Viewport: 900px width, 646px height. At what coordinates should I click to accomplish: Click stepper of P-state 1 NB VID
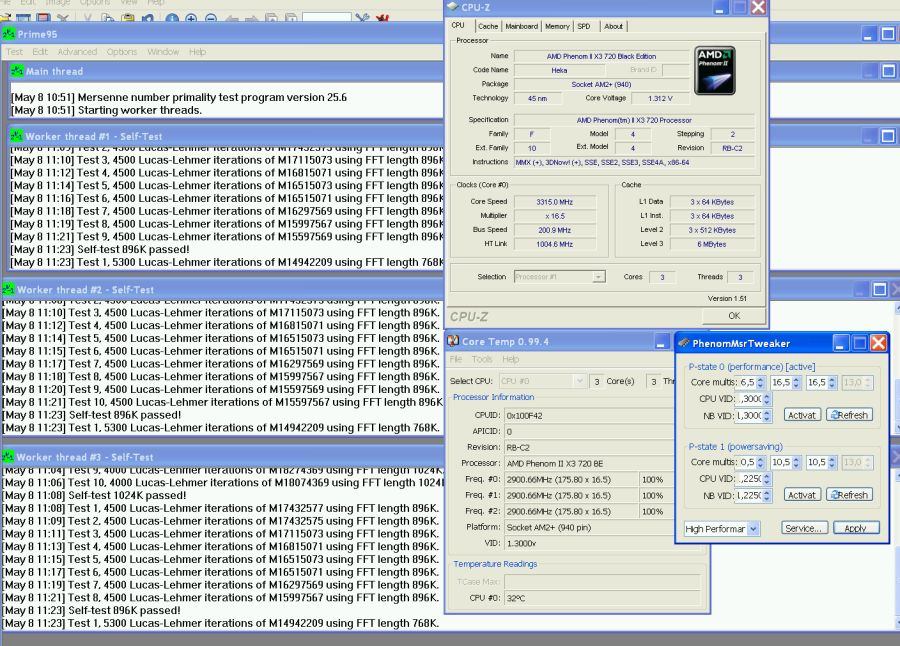pos(767,495)
